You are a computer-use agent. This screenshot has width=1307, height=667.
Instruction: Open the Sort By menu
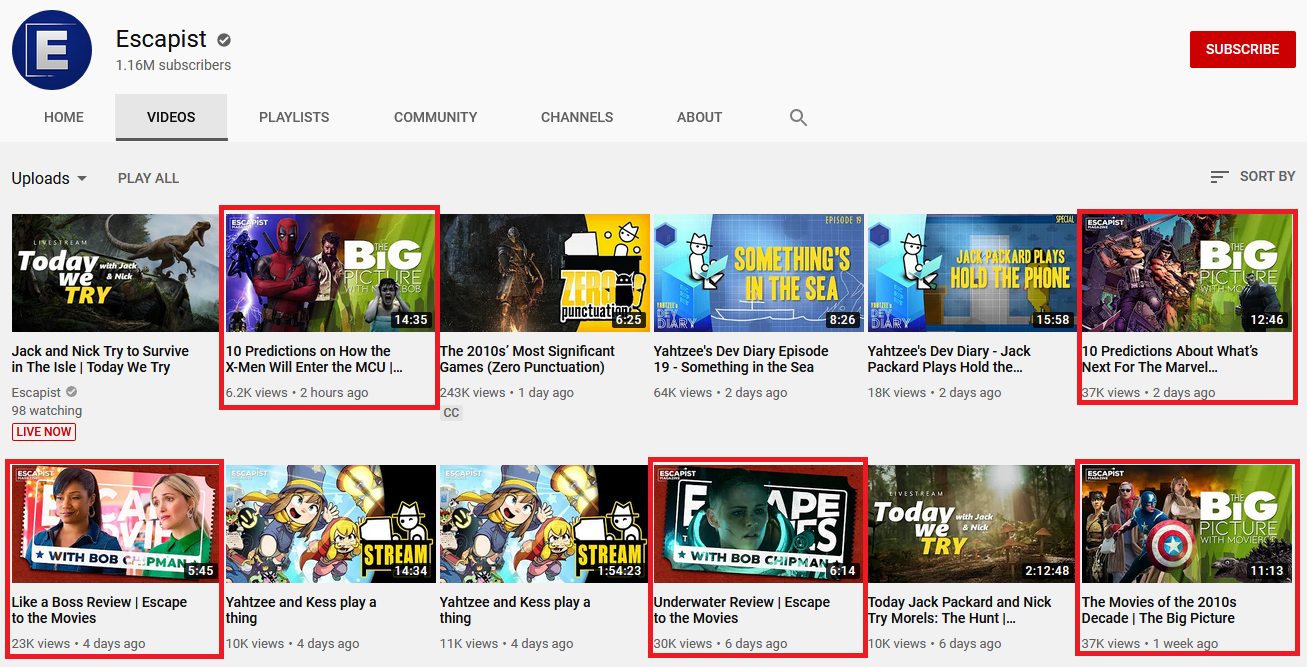(x=1252, y=176)
